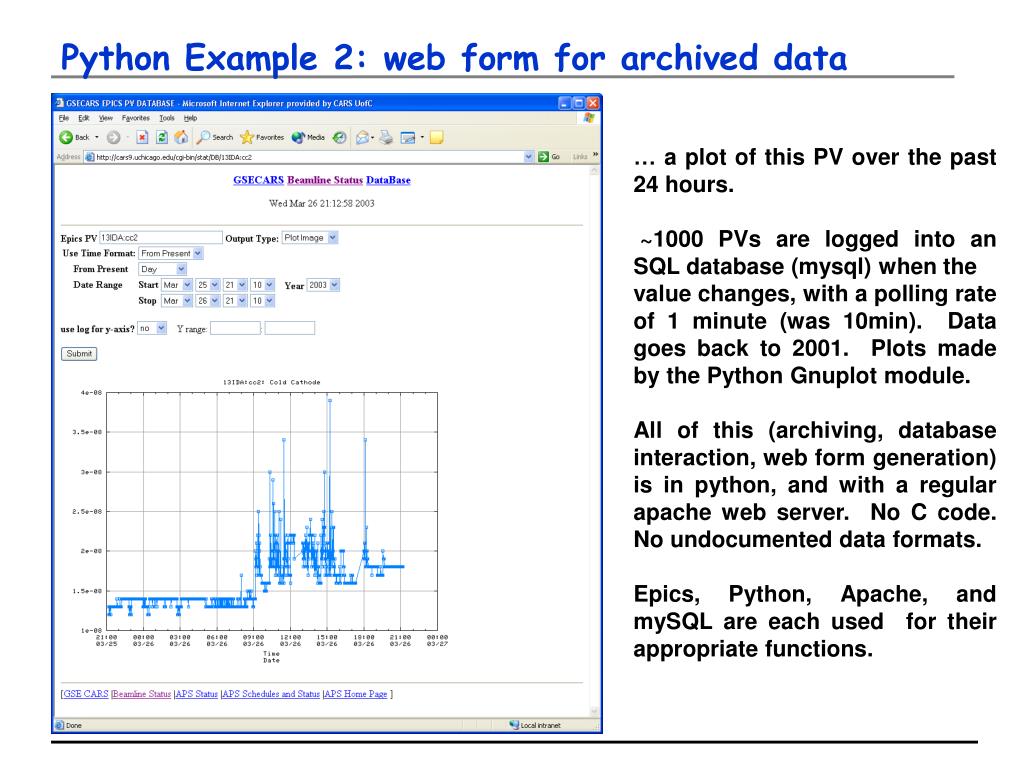Open the Tools menu

pyautogui.click(x=167, y=118)
